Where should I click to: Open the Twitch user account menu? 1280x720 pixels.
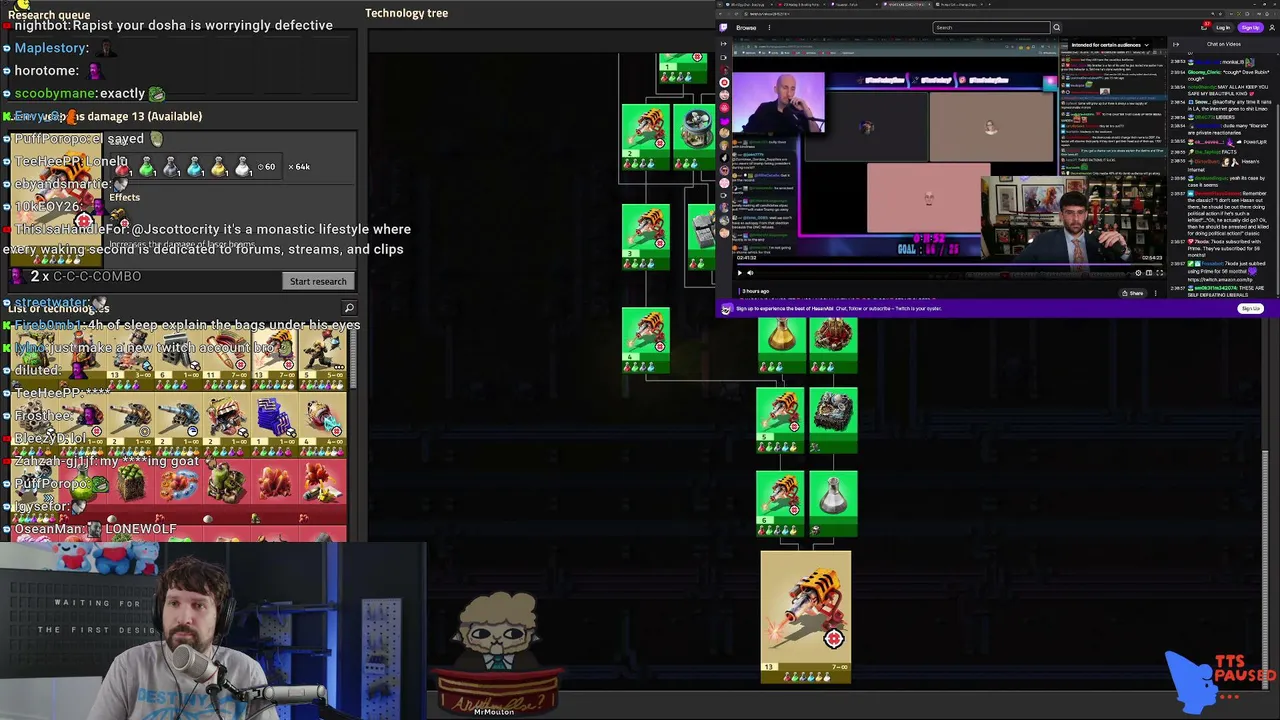coord(1271,27)
